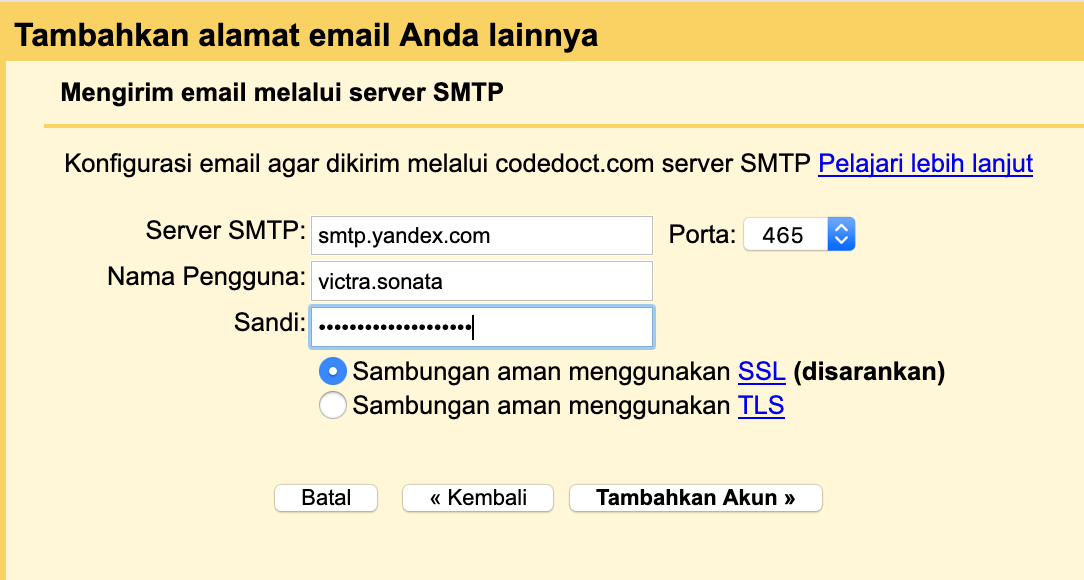Click the "Porta:" label
This screenshot has width=1084, height=580.
coord(702,236)
